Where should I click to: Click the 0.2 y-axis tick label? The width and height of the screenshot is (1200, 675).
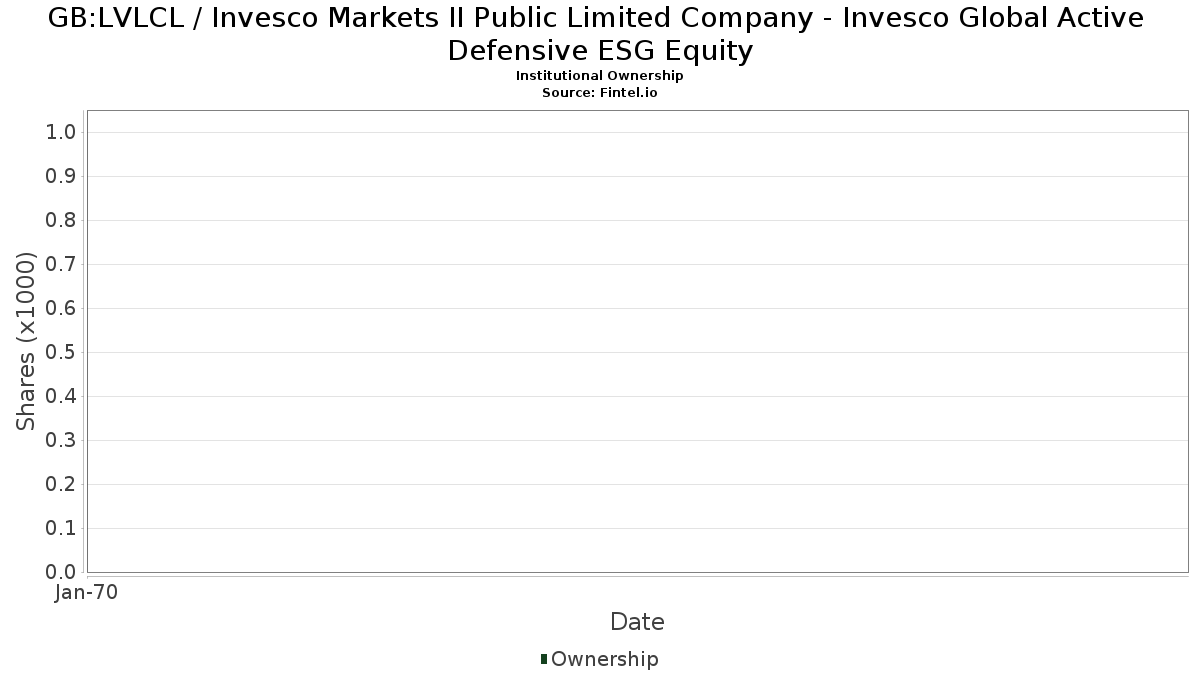click(x=61, y=485)
